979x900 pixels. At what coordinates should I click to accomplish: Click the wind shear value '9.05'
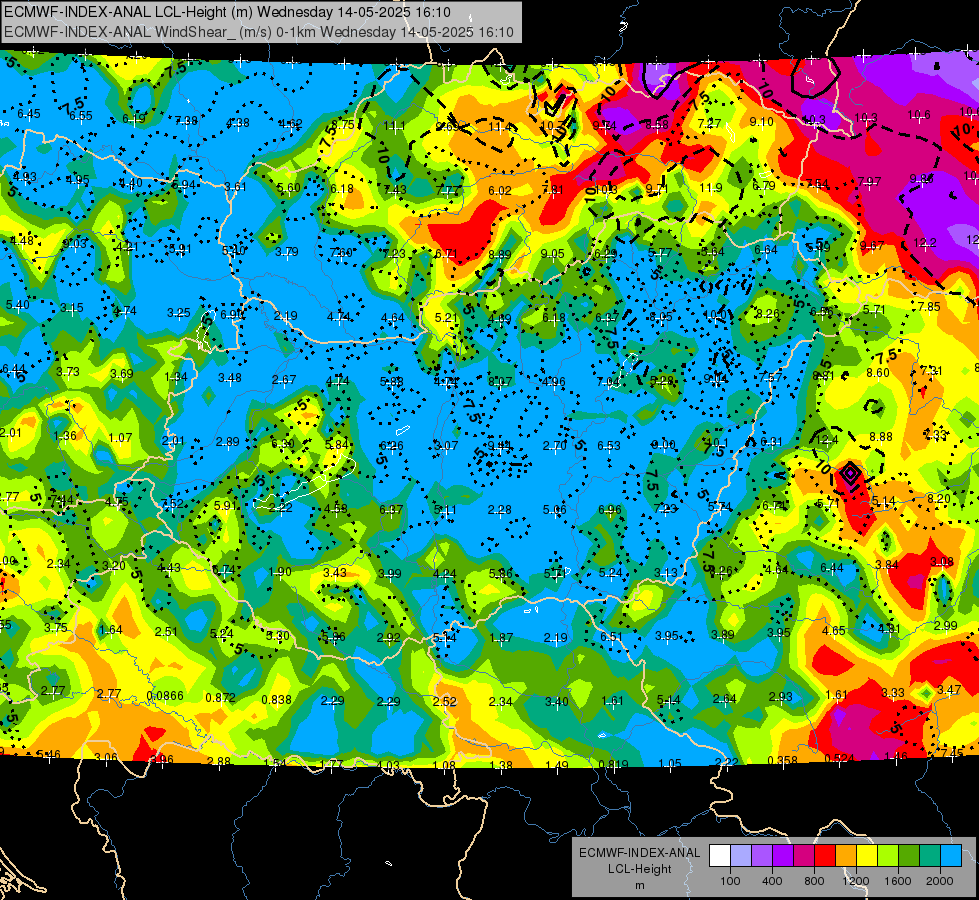point(553,253)
